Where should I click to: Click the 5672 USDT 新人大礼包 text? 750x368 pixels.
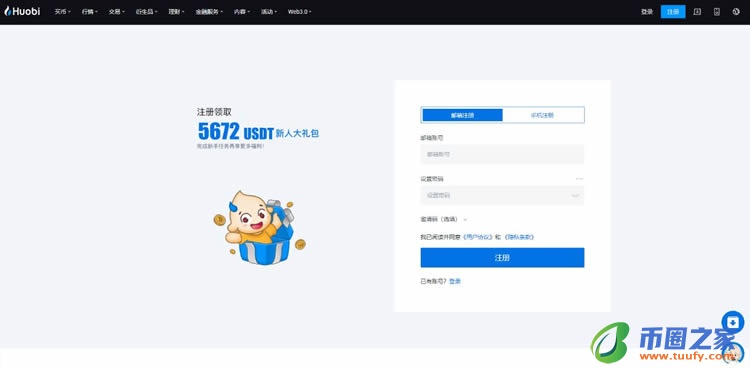(x=258, y=131)
